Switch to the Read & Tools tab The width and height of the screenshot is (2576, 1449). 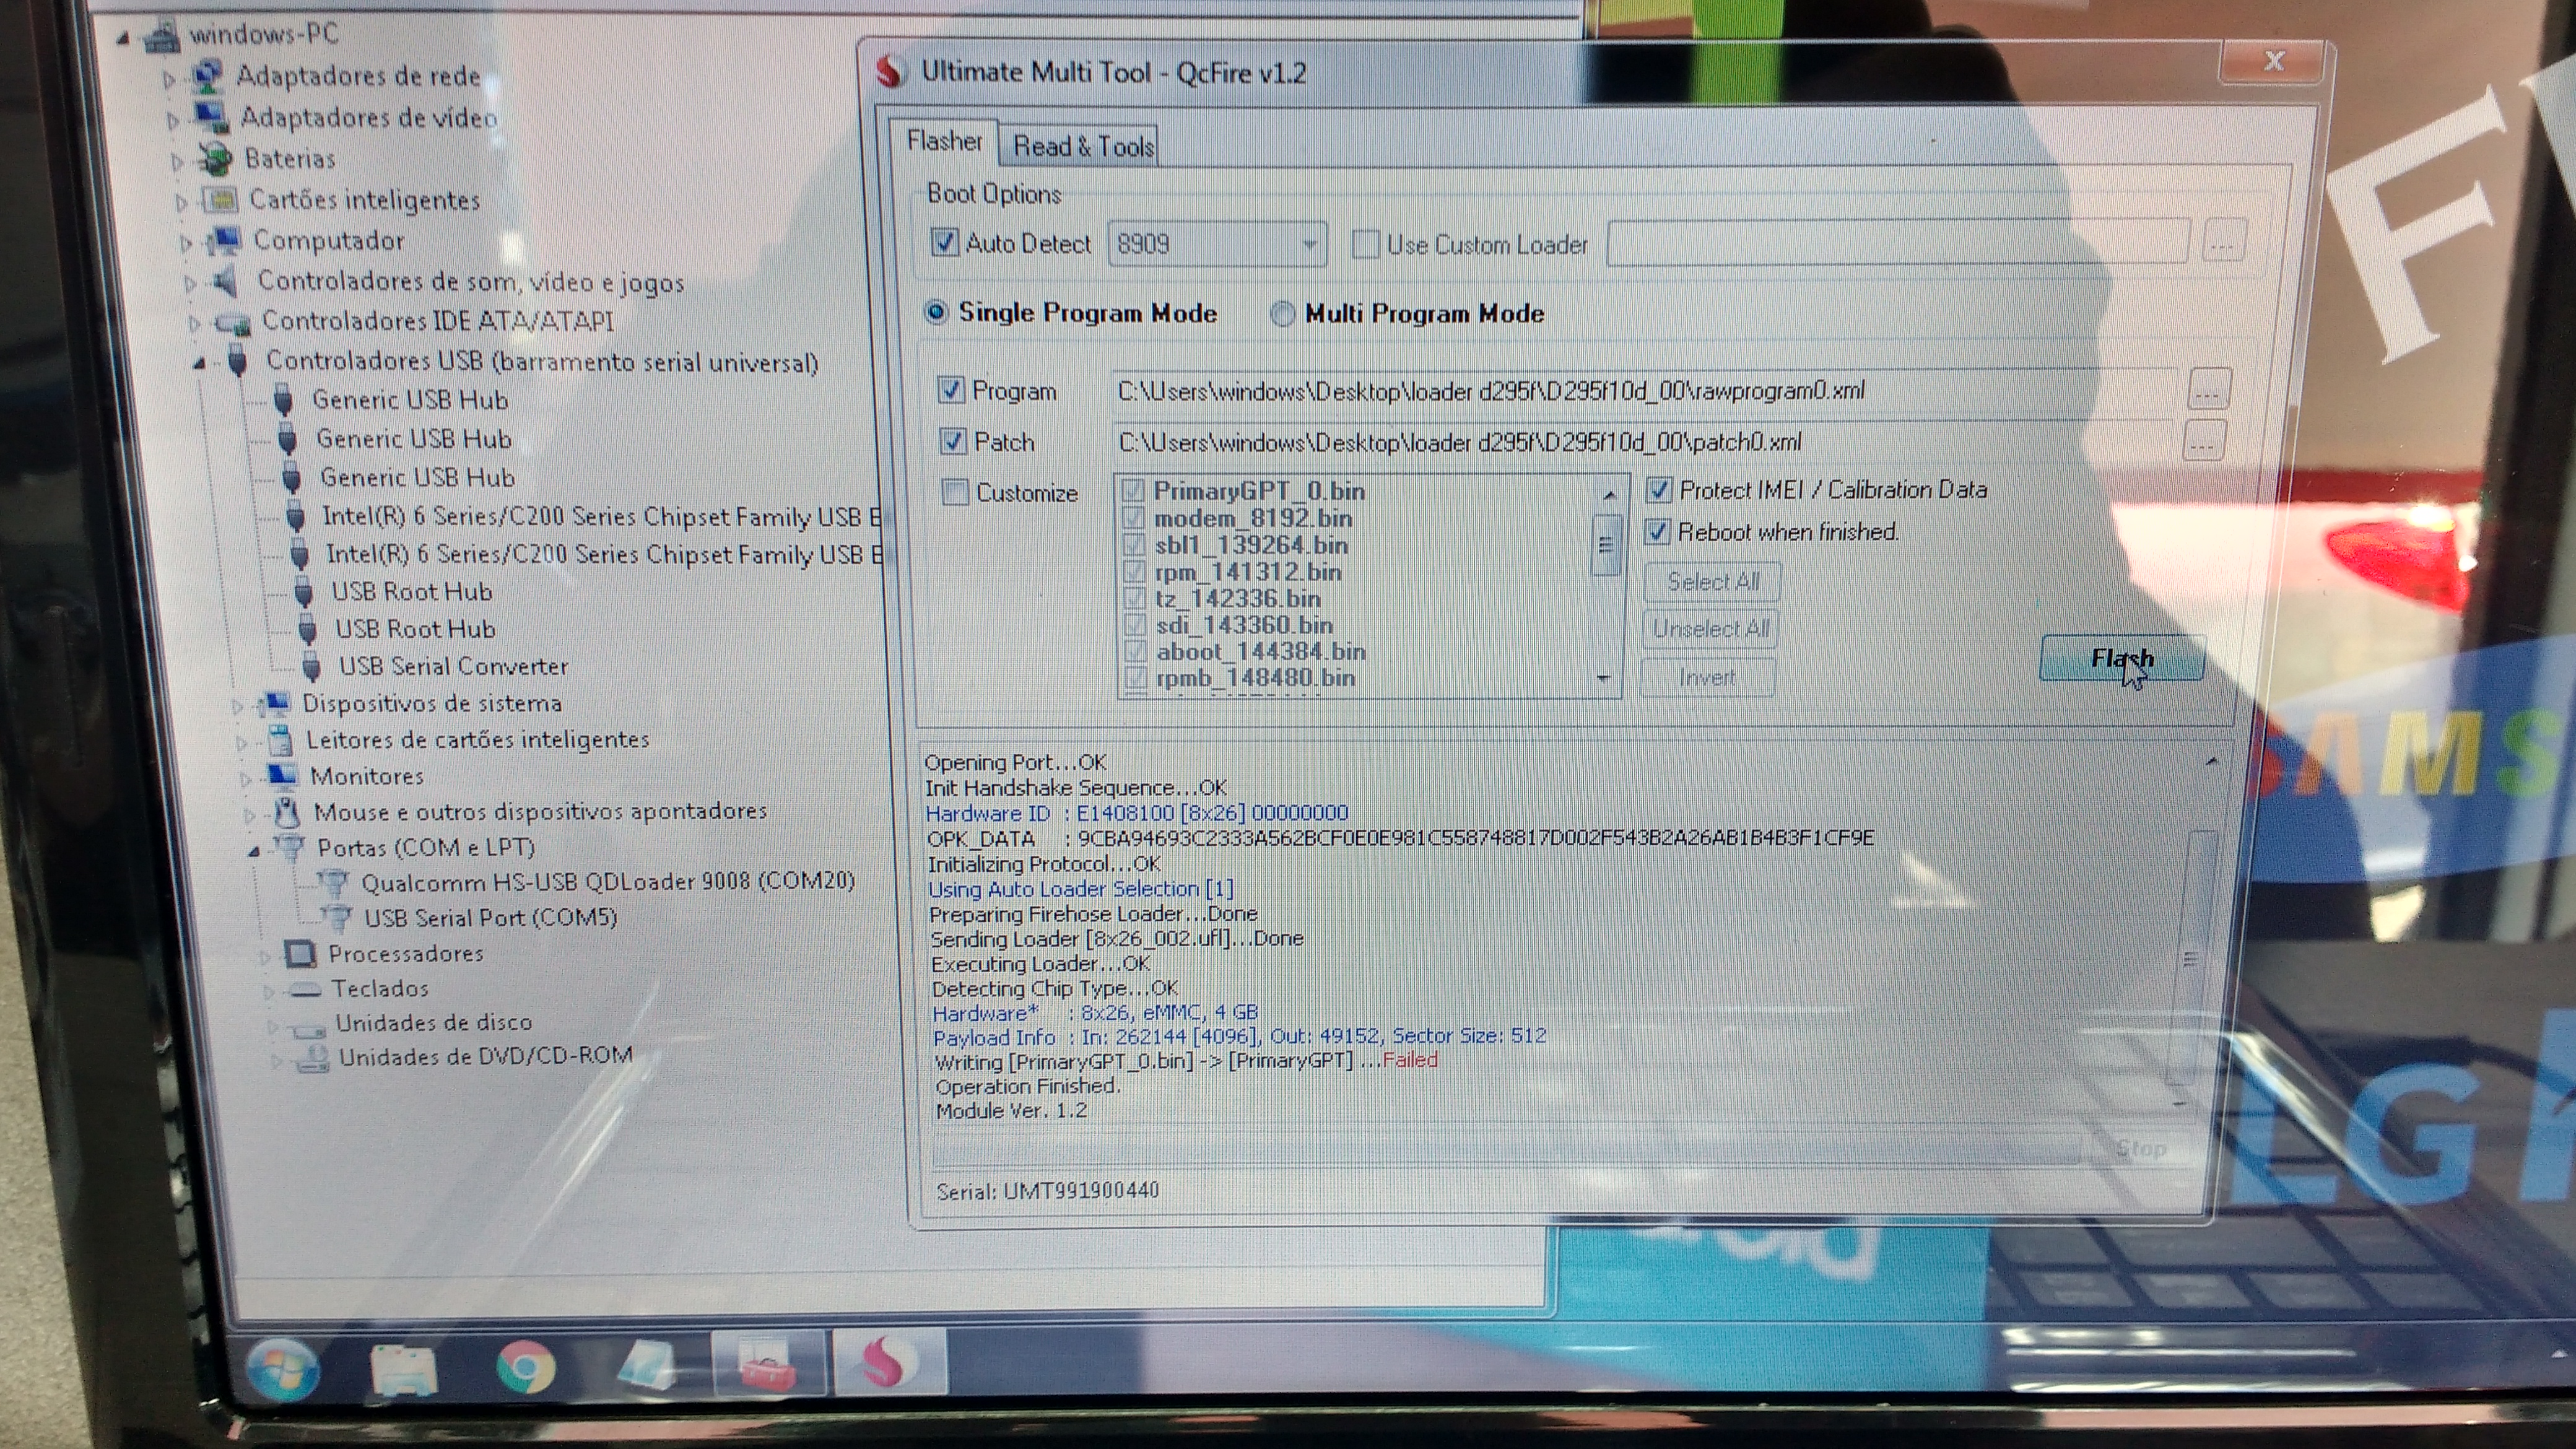pos(1083,146)
